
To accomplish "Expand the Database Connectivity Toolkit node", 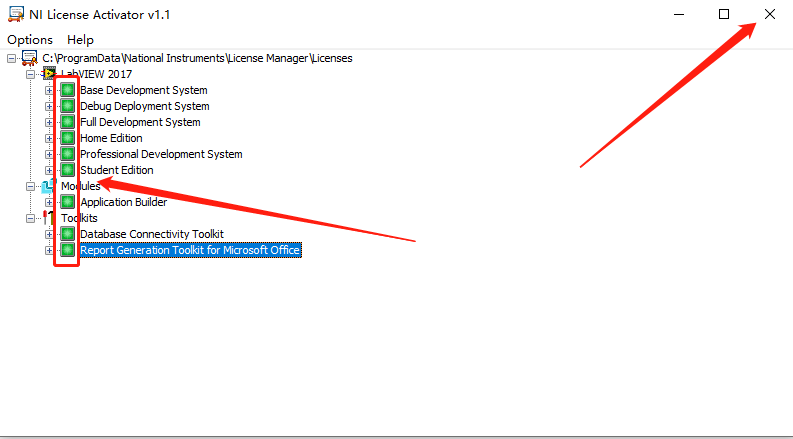I will tap(49, 234).
